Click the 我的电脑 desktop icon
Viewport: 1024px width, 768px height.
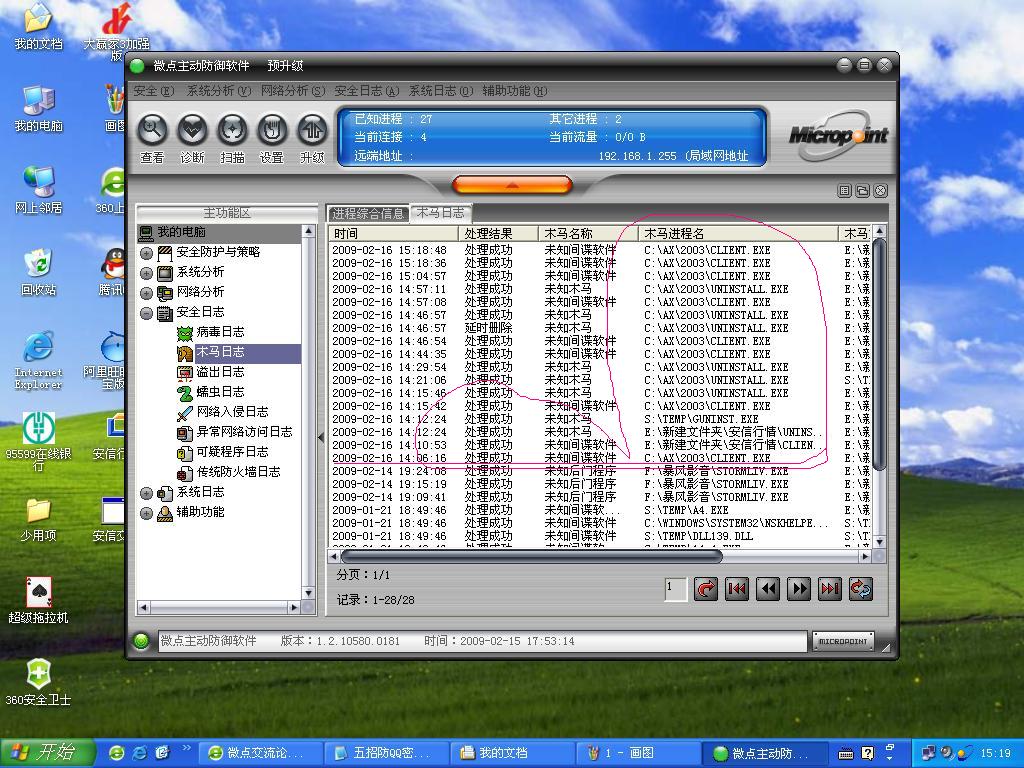38,108
